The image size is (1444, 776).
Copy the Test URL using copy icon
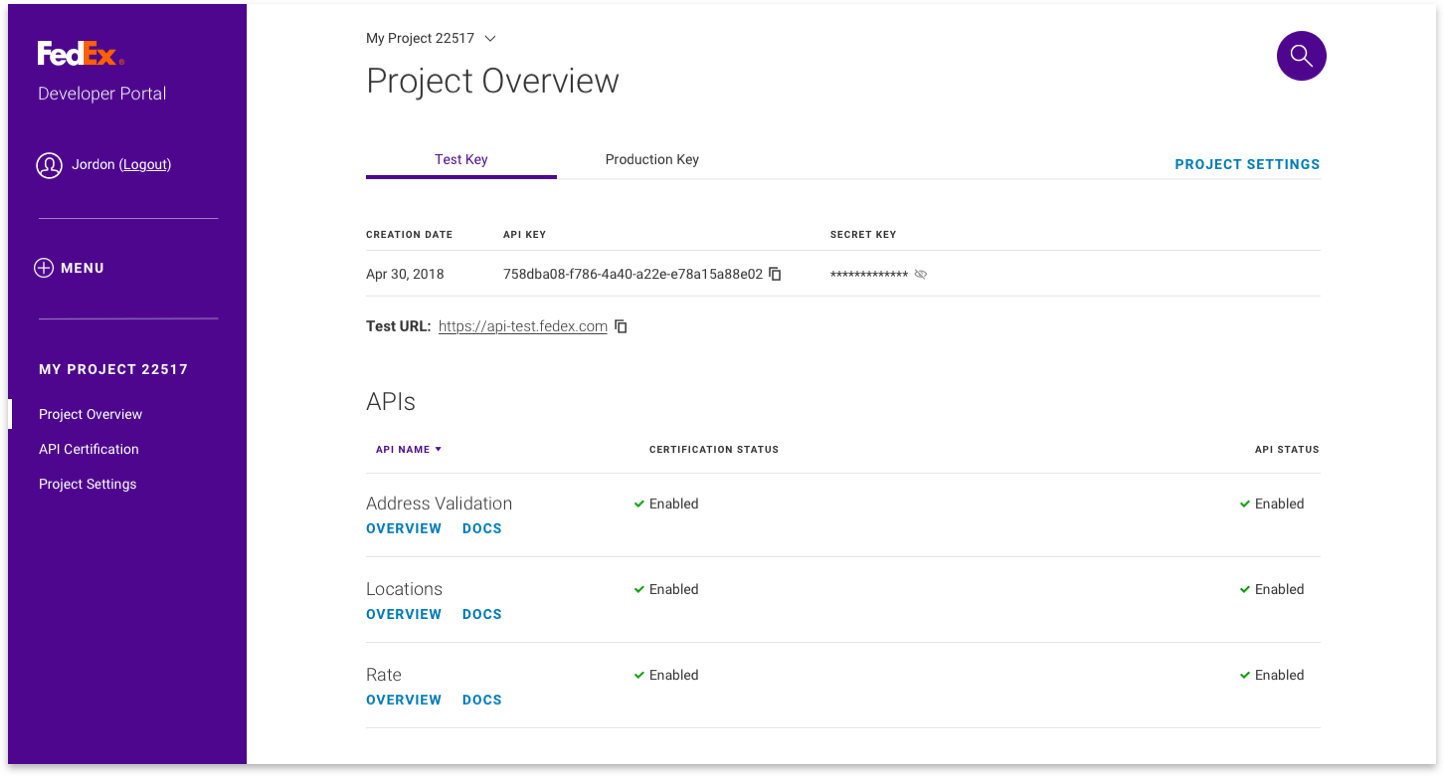[x=621, y=327]
